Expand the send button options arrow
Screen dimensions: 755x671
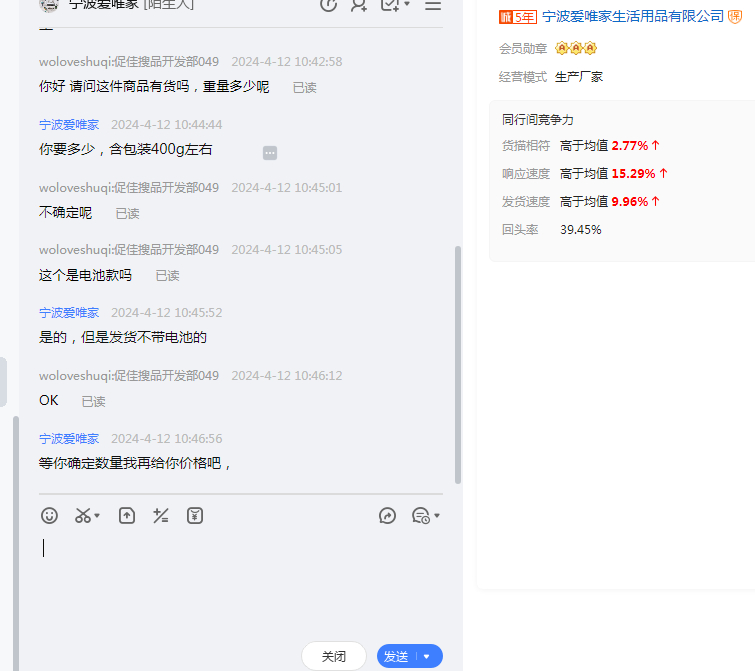pos(427,657)
